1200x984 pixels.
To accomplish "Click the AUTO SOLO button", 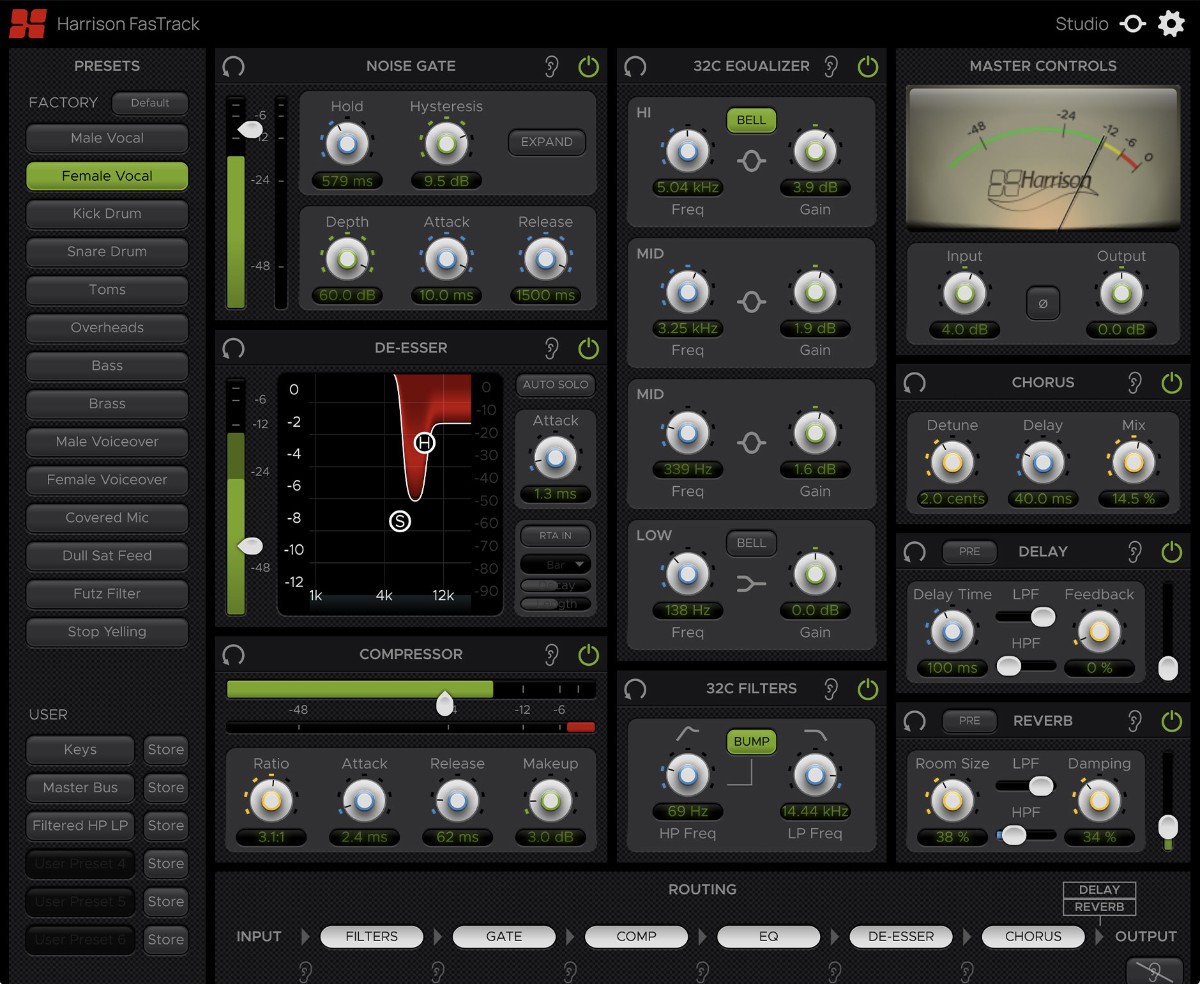I will tap(555, 385).
